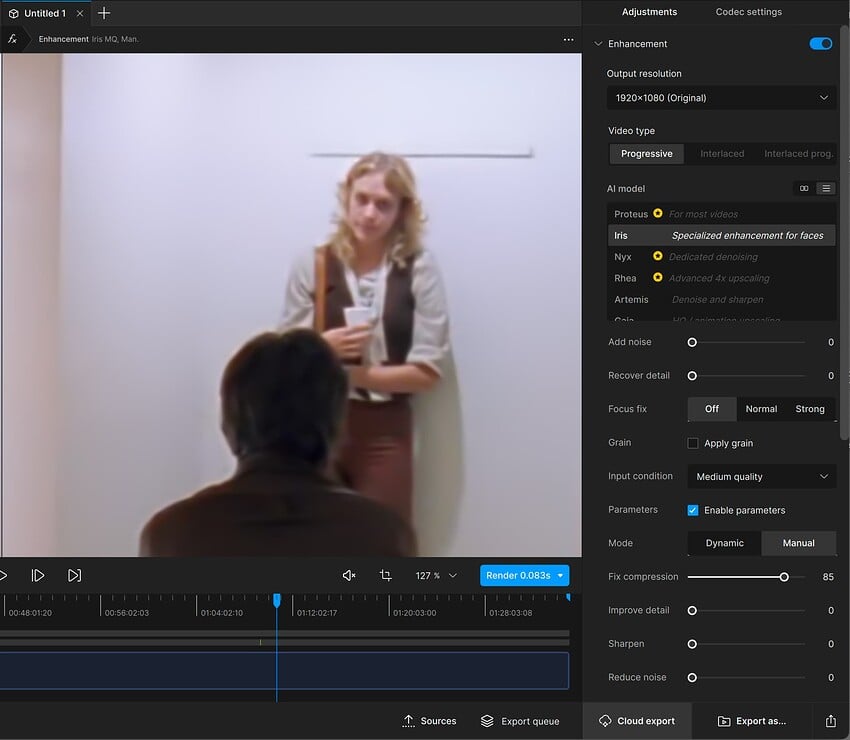Choose Proteus AI model
The image size is (850, 740).
722,214
